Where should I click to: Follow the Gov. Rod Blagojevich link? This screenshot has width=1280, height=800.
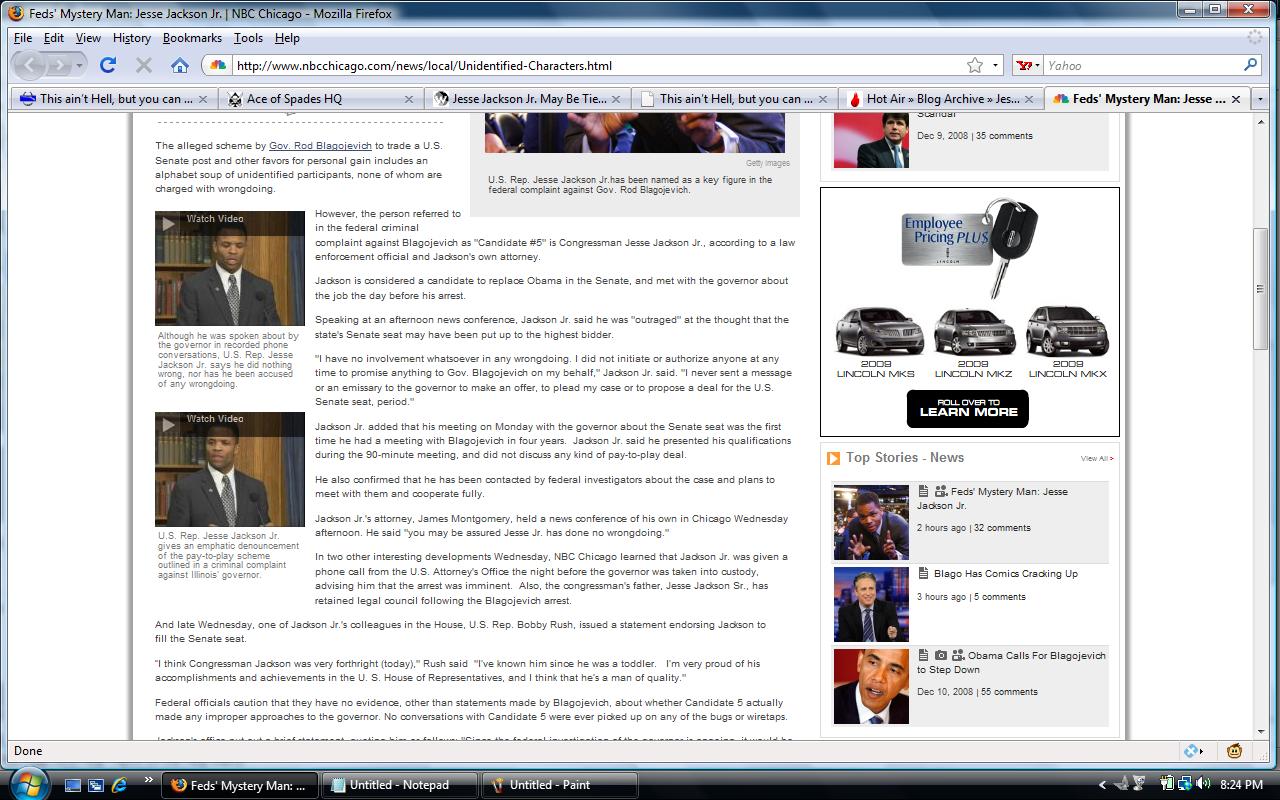pyautogui.click(x=320, y=146)
